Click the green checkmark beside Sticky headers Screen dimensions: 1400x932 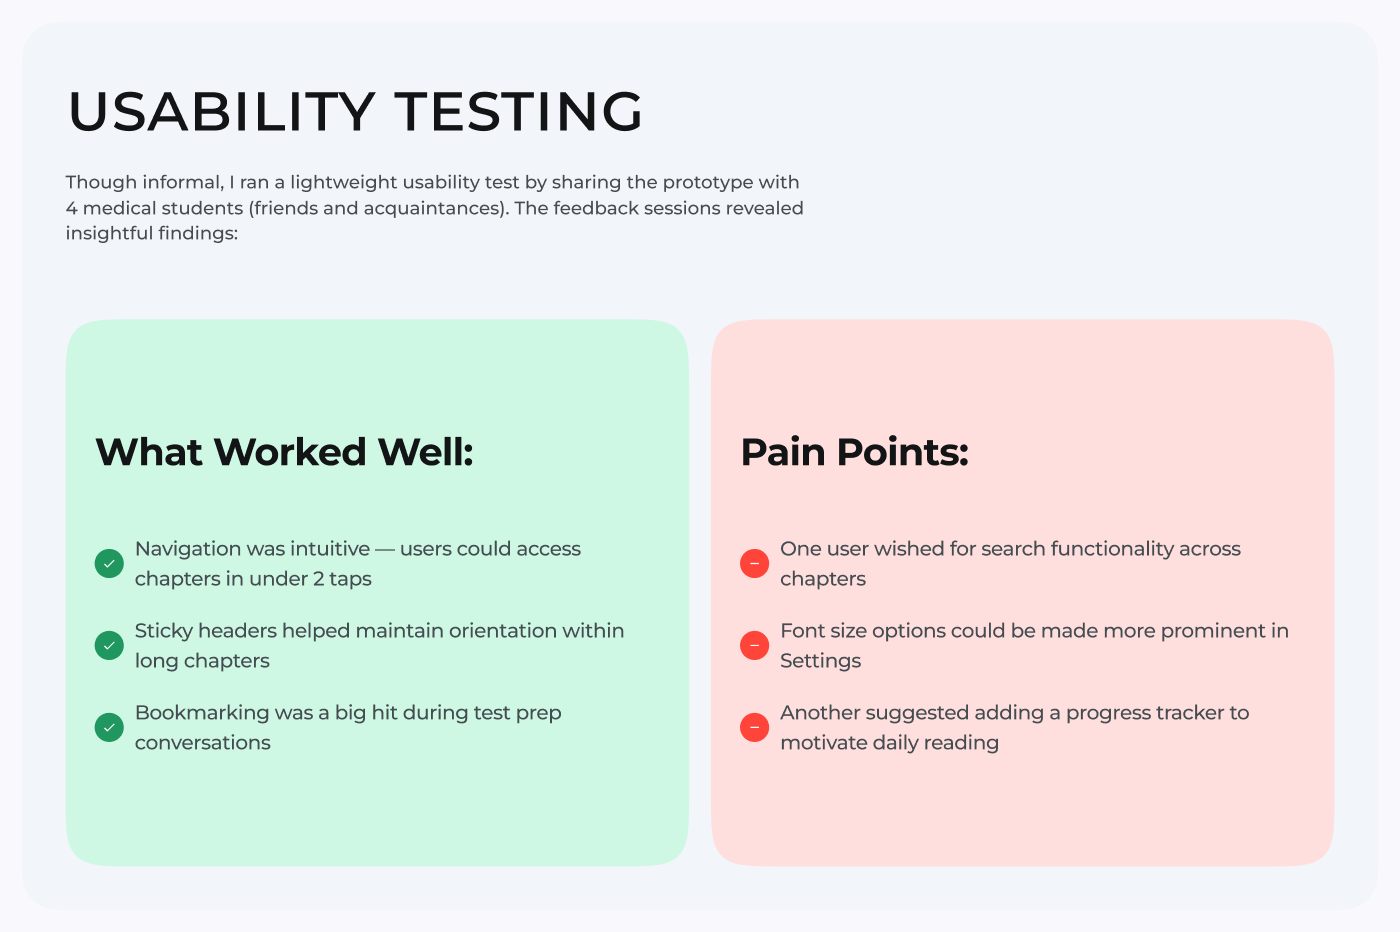pyautogui.click(x=109, y=646)
